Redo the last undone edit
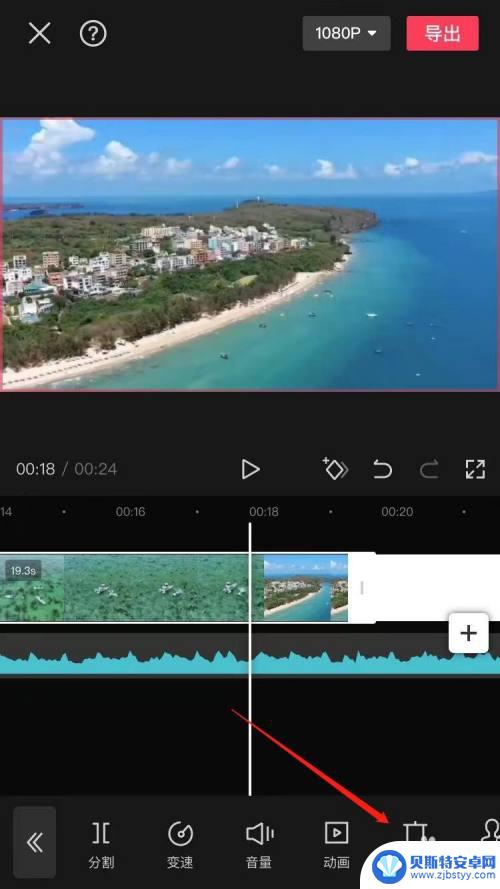Image resolution: width=500 pixels, height=889 pixels. [429, 469]
